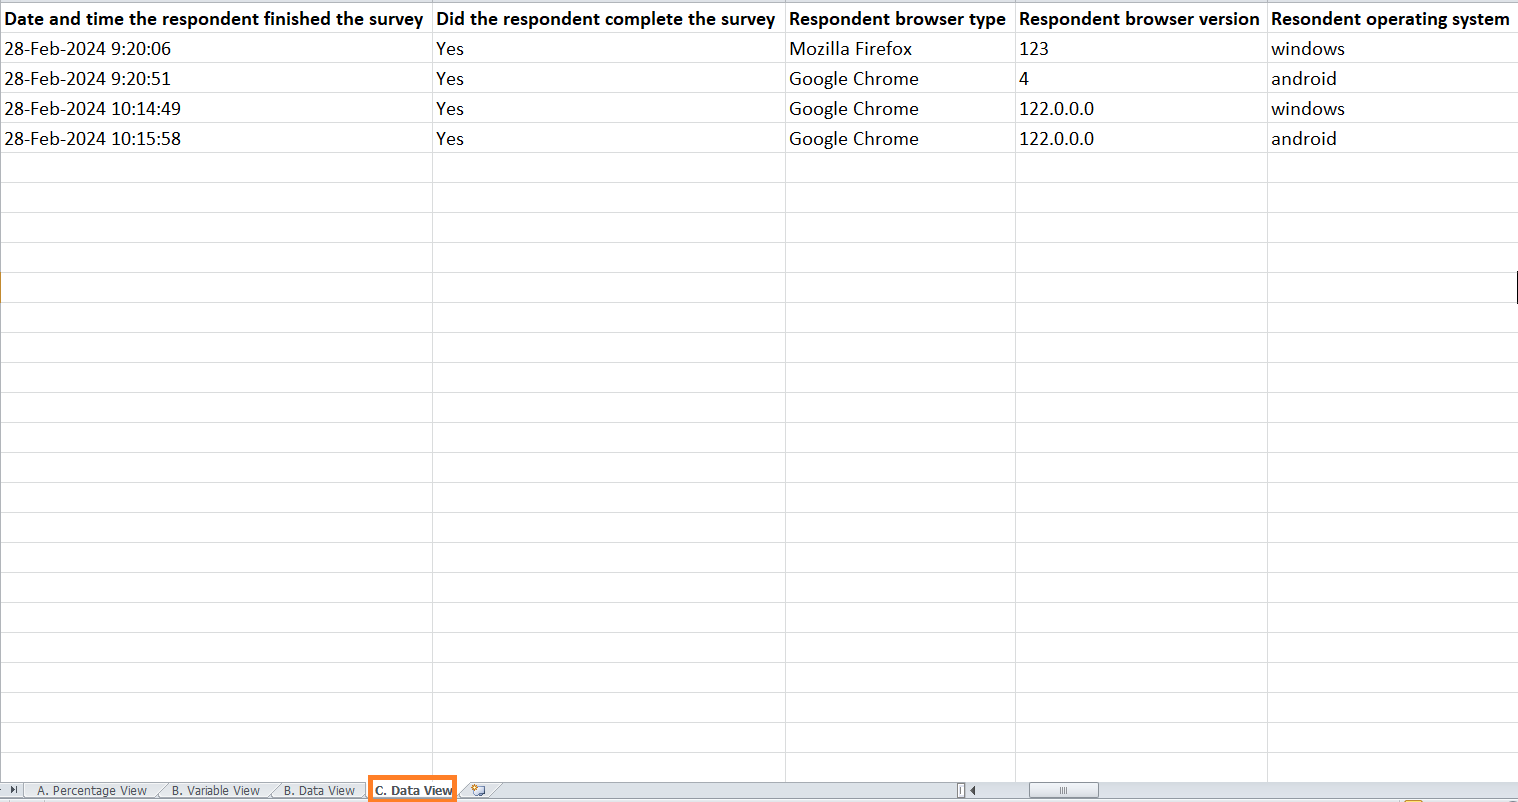
Task: Click the cell with timestamp 28-Feb-2024 9:20:06
Action: [x=88, y=49]
